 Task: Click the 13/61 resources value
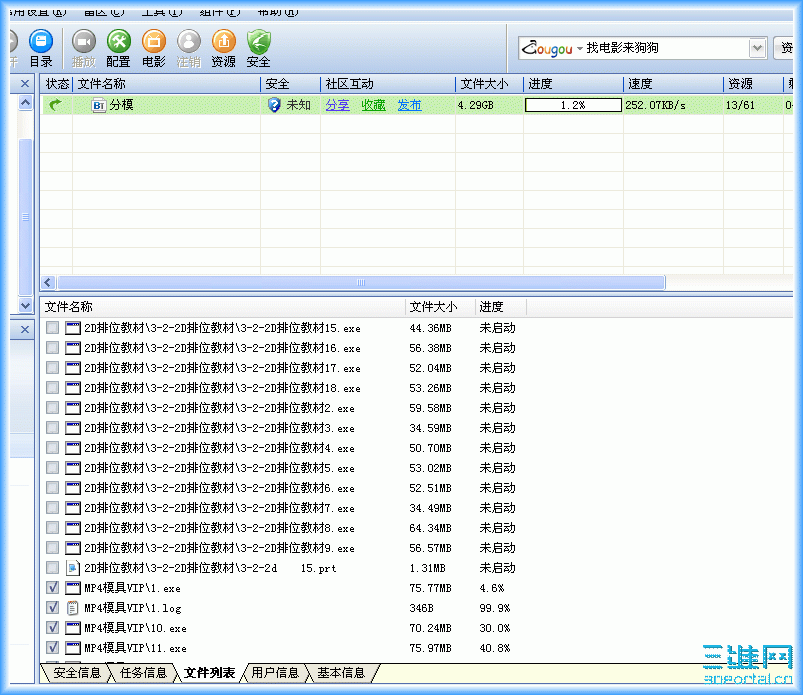pyautogui.click(x=740, y=105)
